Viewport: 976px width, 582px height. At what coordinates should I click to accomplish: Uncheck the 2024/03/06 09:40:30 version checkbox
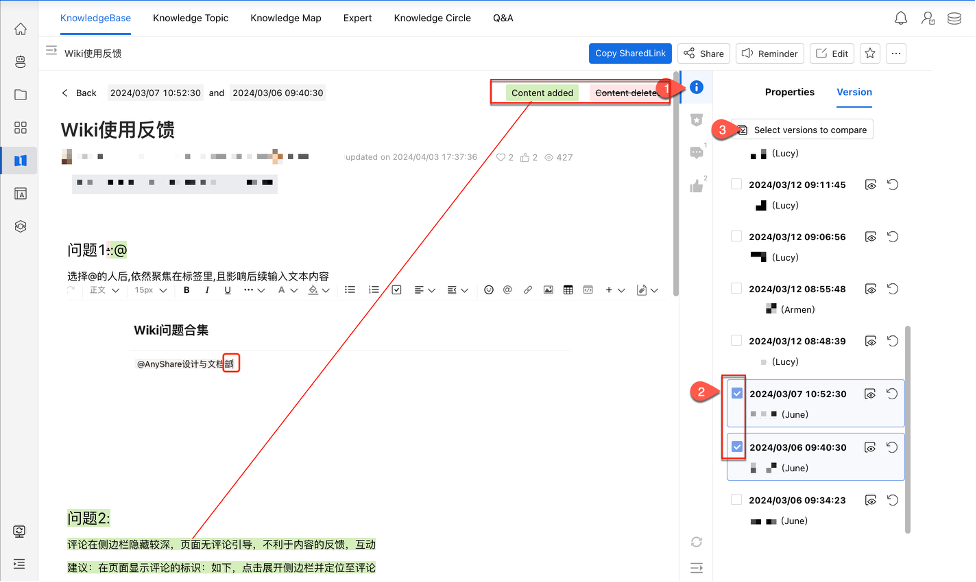coord(737,447)
